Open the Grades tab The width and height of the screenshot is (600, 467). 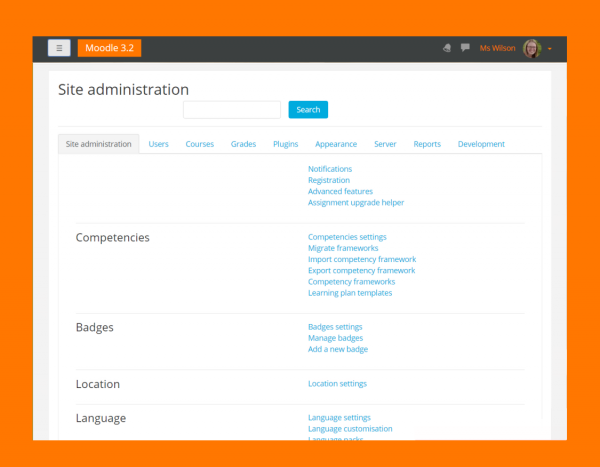[x=243, y=144]
